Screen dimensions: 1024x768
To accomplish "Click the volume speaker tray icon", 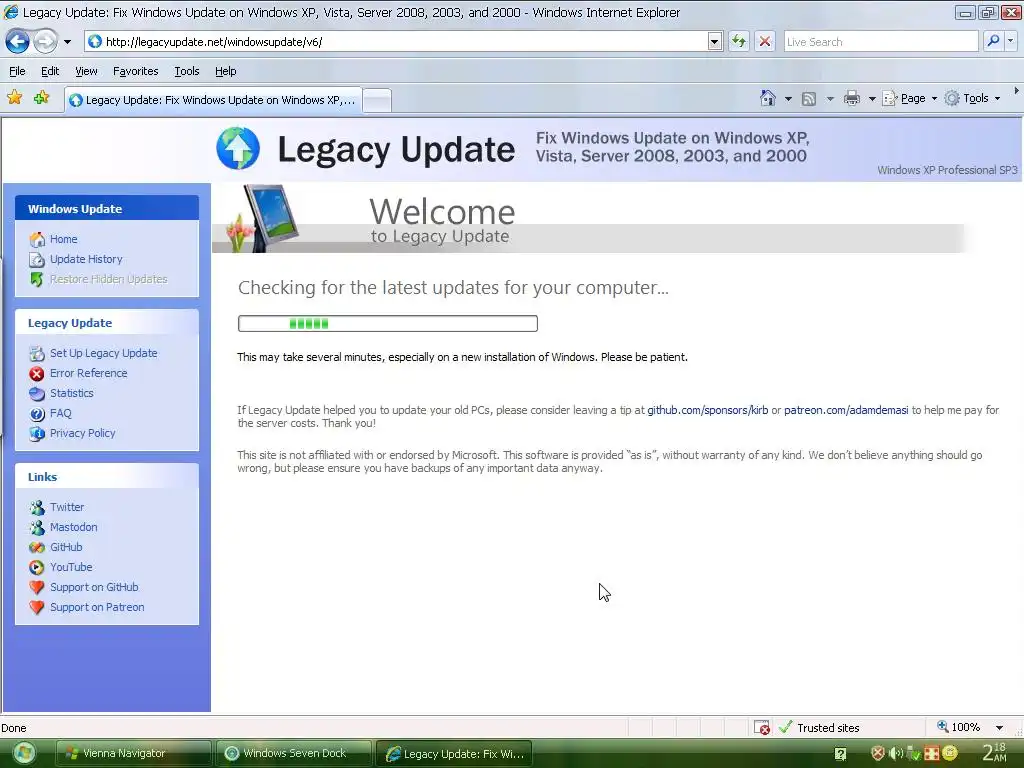I will pos(896,754).
